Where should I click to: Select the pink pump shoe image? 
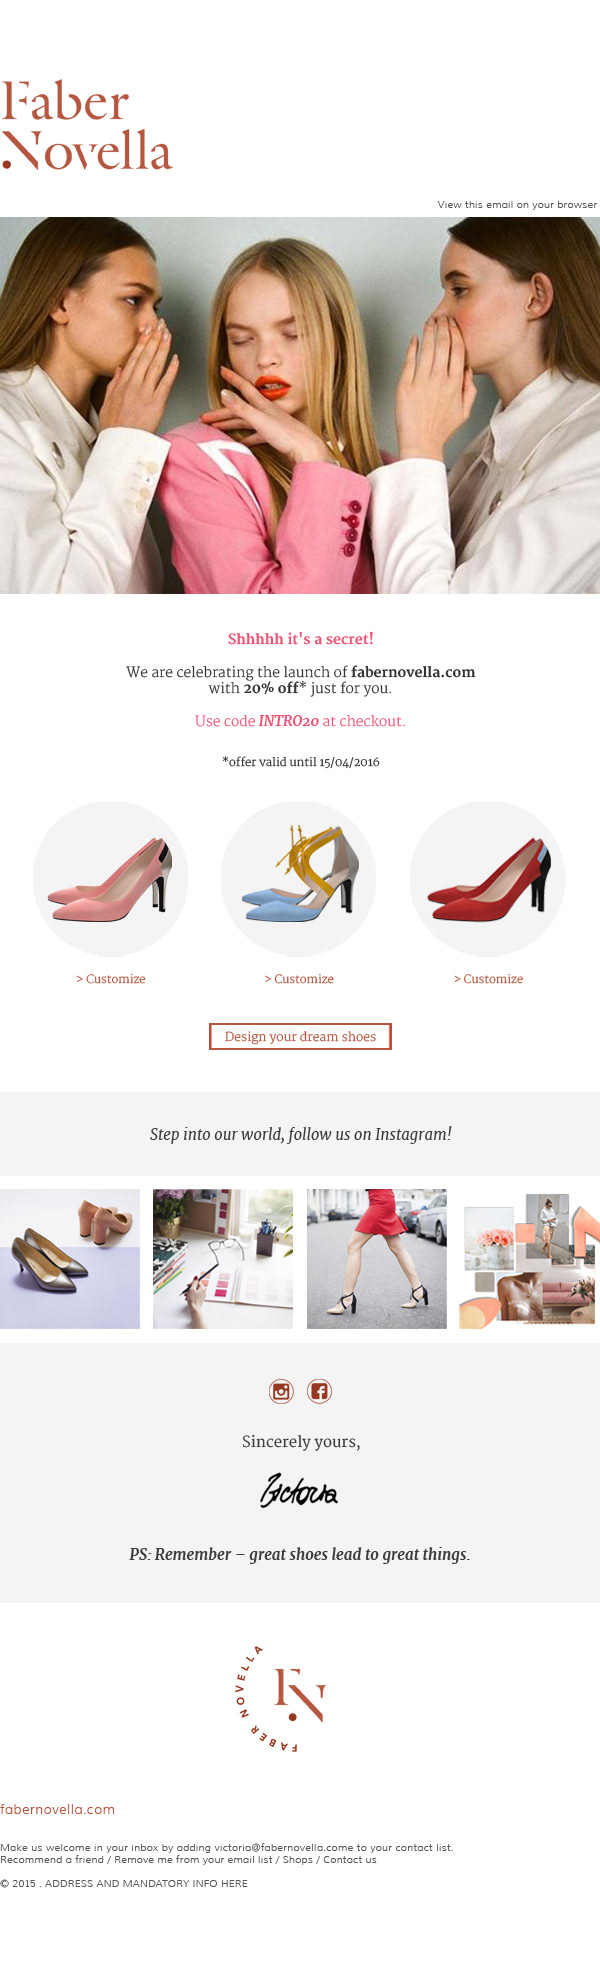pyautogui.click(x=111, y=879)
